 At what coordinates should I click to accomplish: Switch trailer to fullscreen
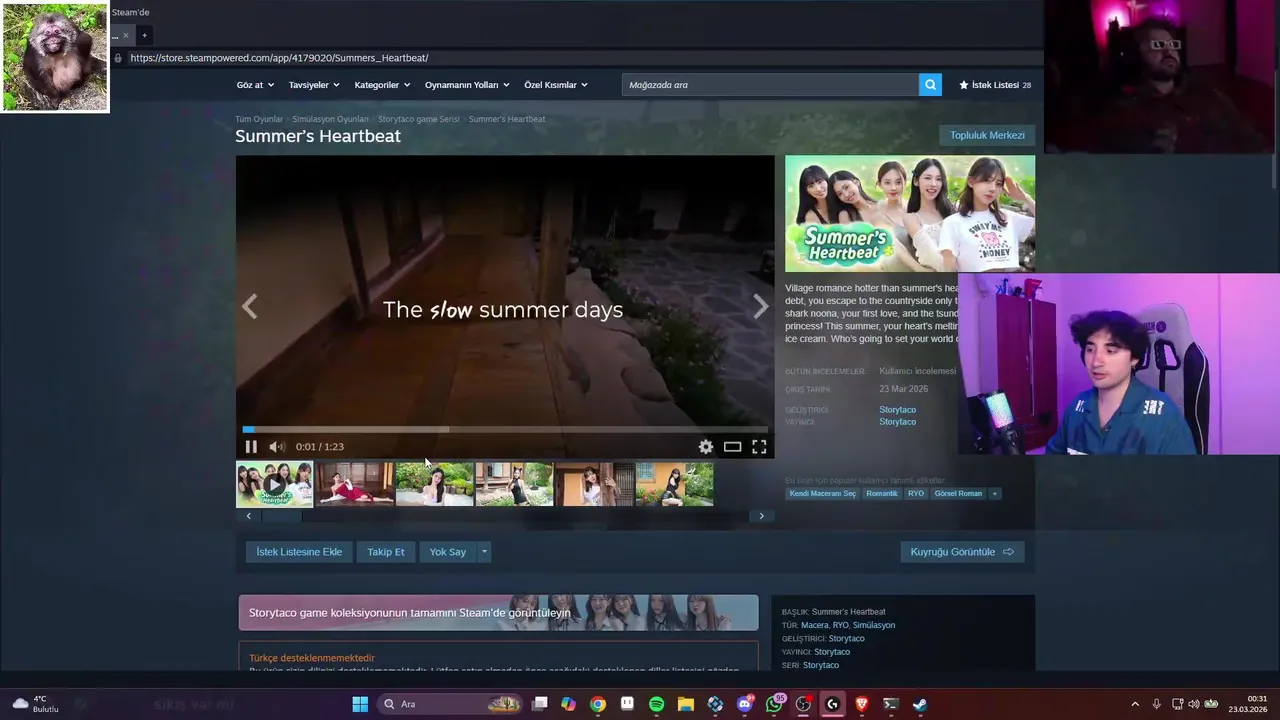point(759,447)
